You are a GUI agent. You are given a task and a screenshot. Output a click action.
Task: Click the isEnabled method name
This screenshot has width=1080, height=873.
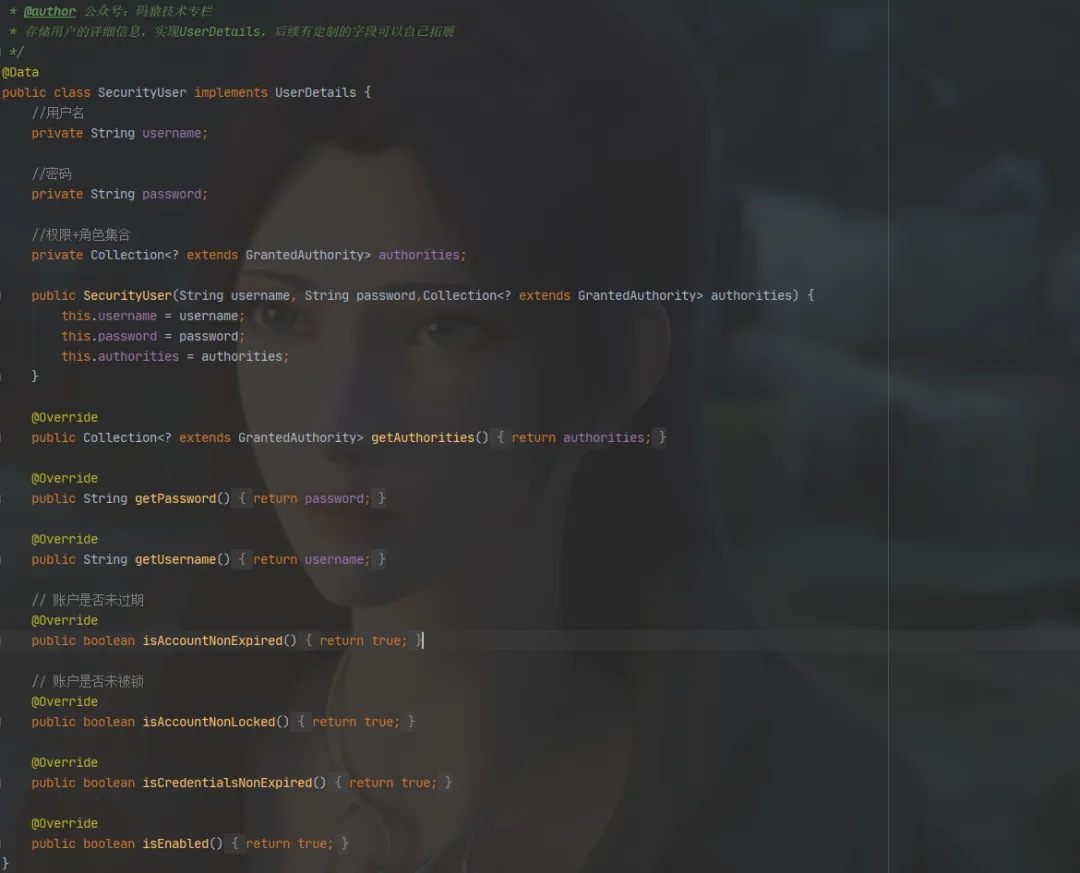176,843
